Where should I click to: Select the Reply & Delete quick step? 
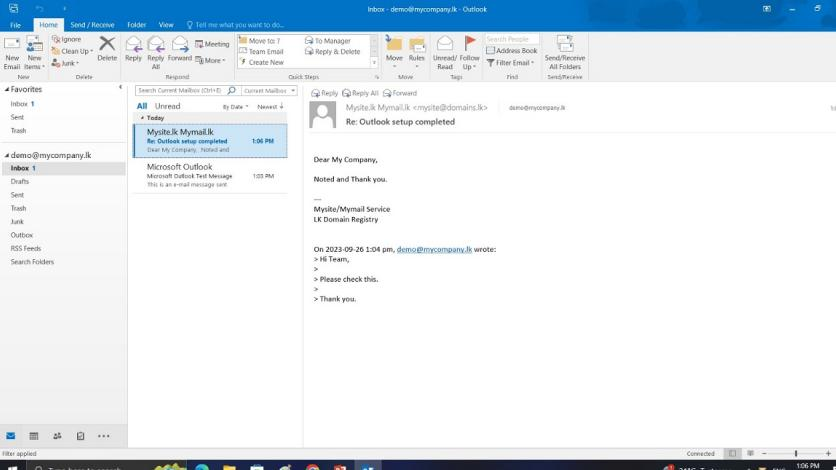(x=333, y=52)
